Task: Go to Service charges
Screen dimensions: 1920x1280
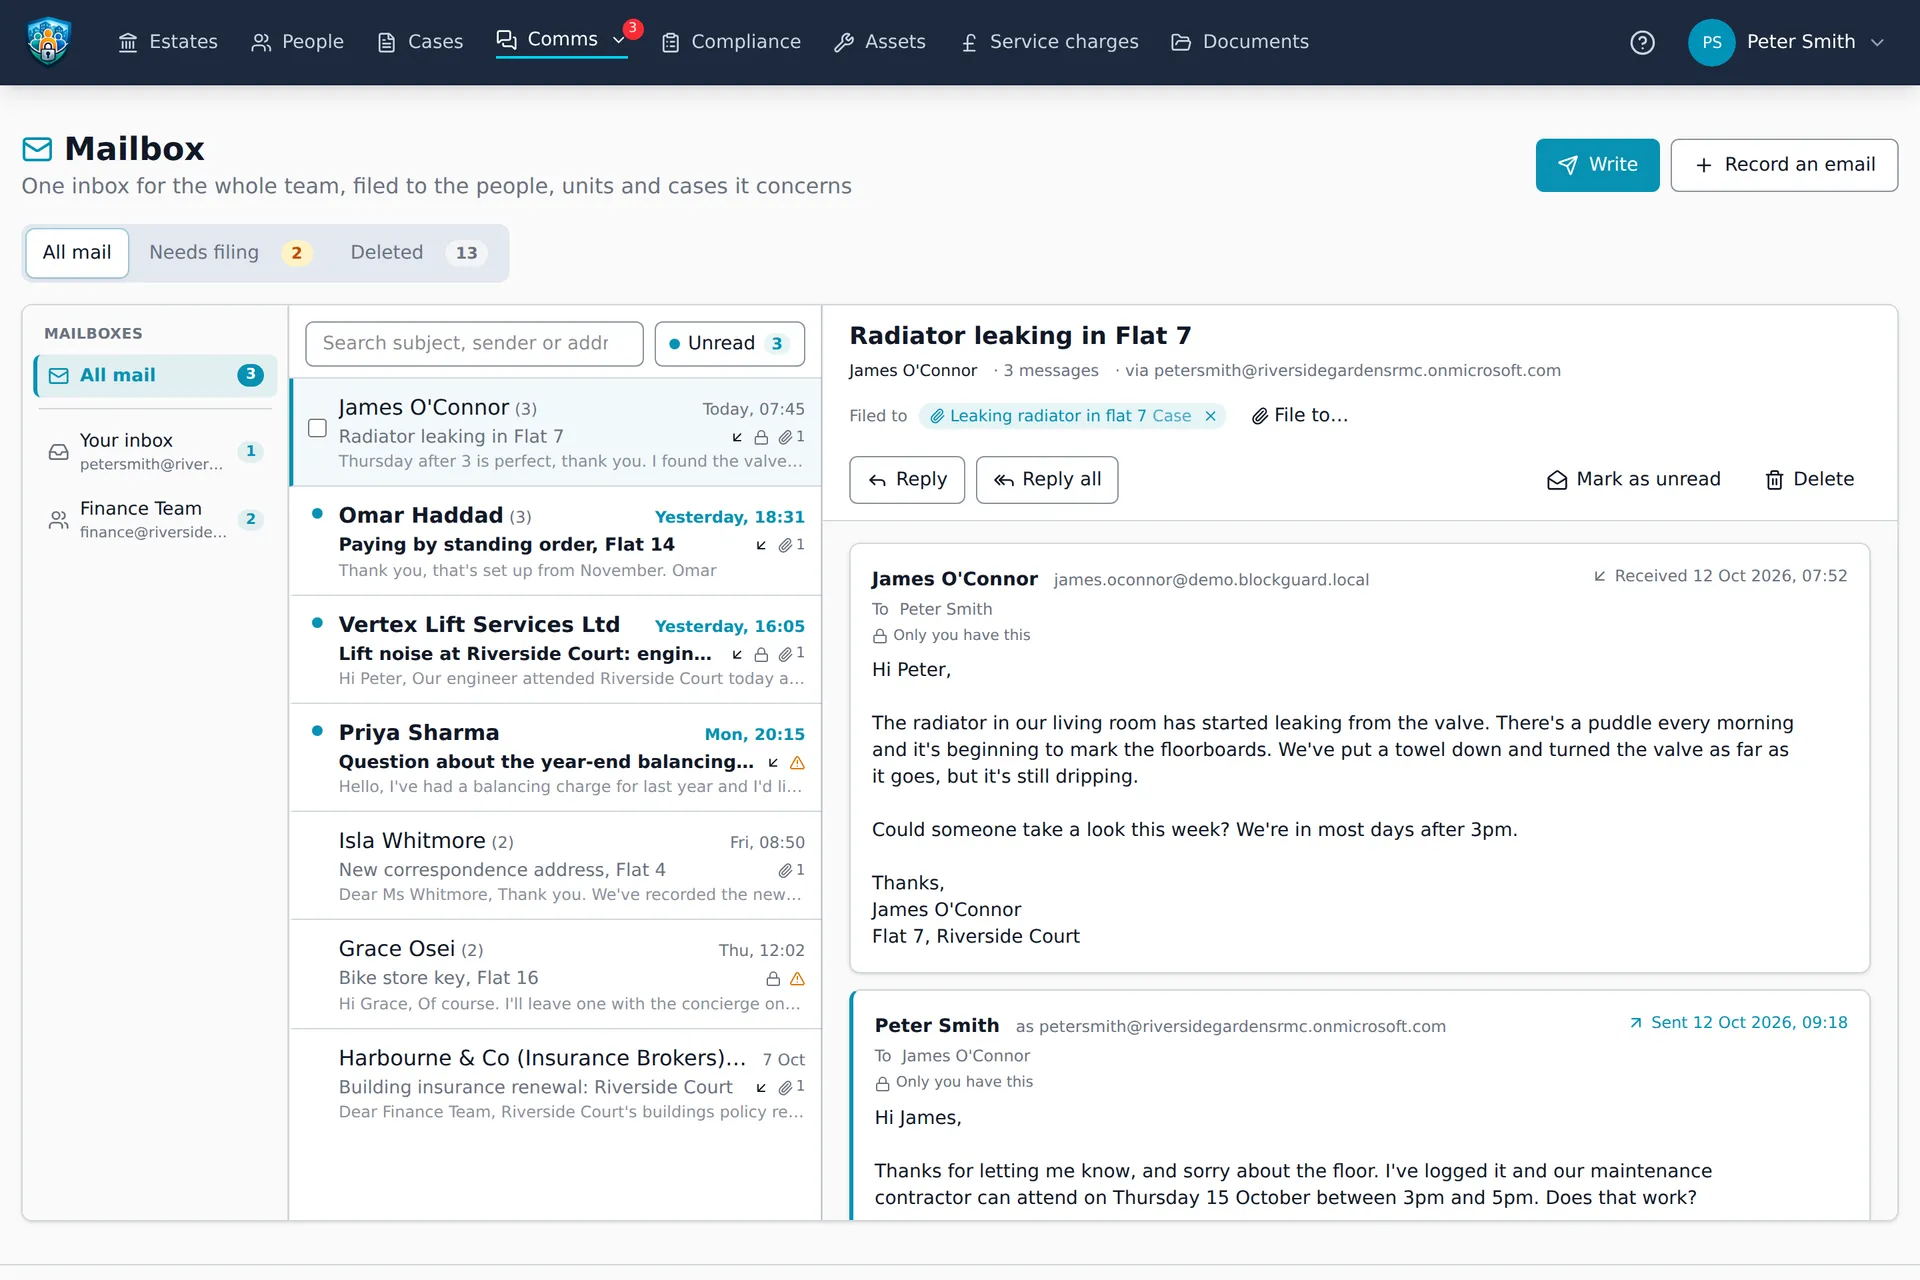Action: [1049, 42]
